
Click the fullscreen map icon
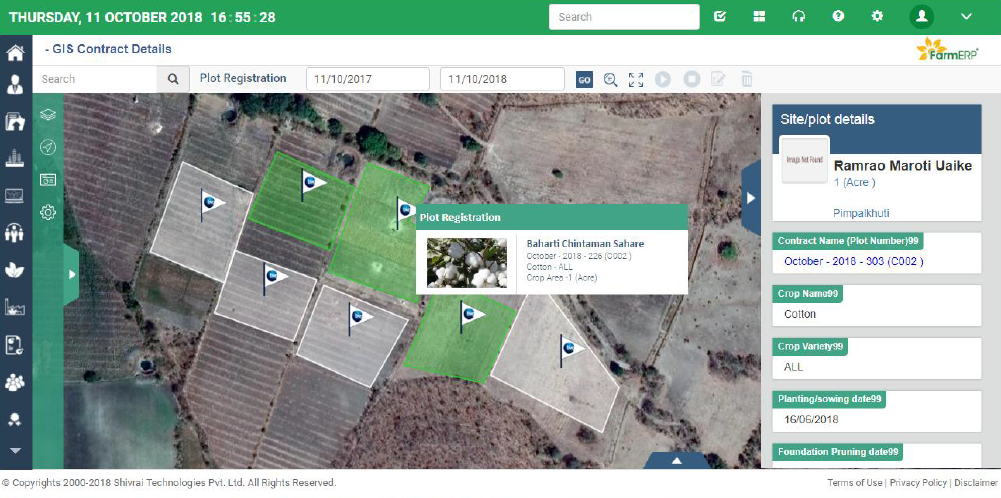636,79
